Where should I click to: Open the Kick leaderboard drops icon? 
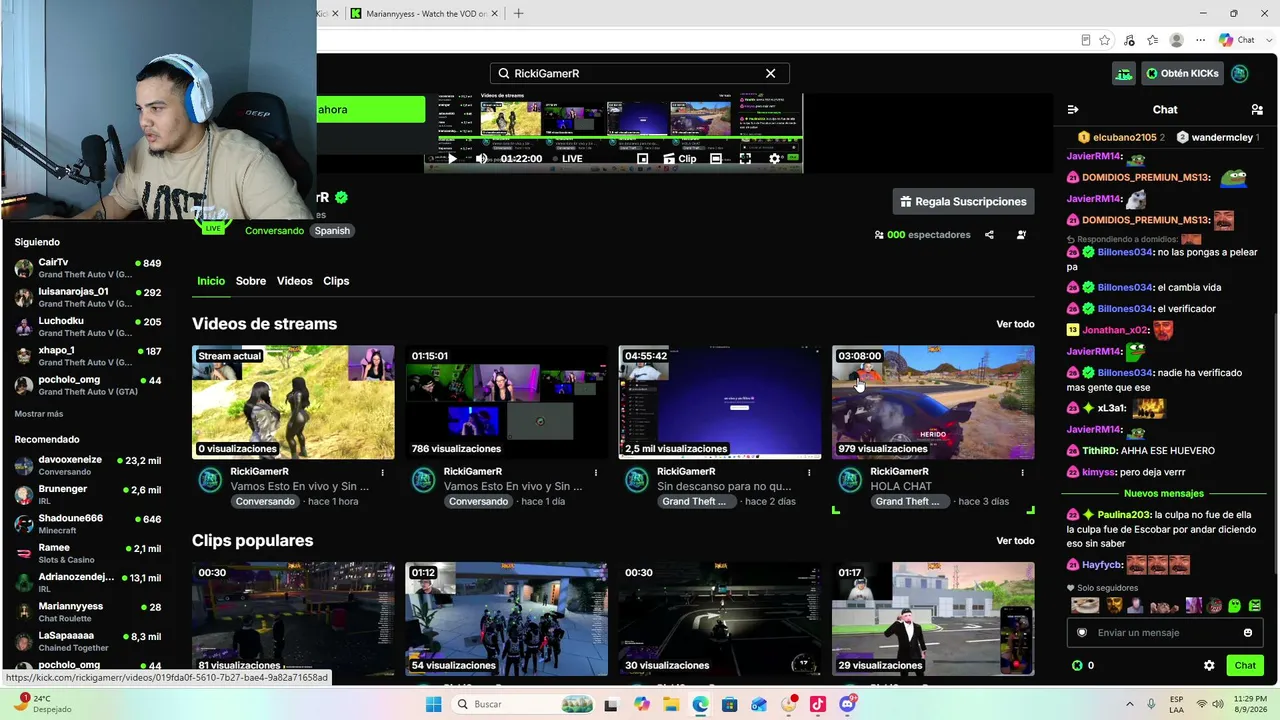[1124, 73]
